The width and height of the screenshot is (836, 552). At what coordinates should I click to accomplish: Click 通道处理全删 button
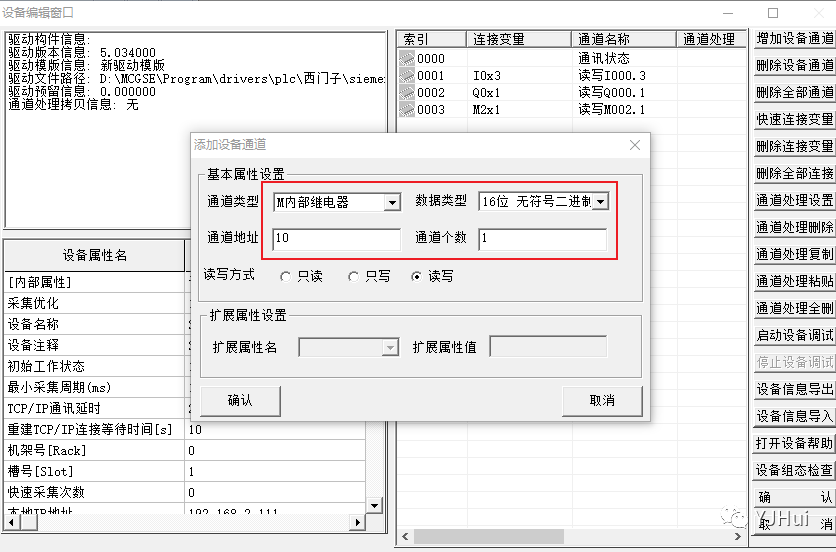pos(794,308)
